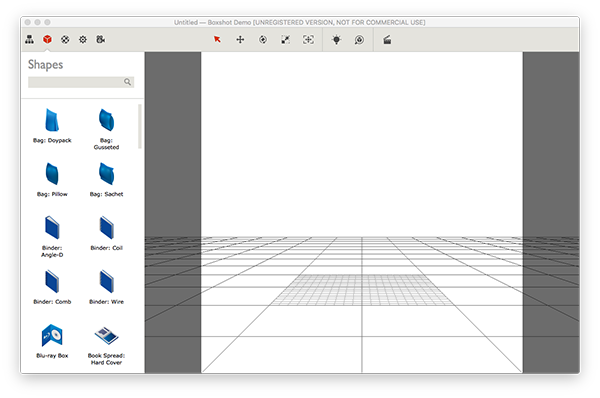This screenshot has width=600, height=398.
Task: Select the Bag: Pillow shape
Action: [x=52, y=179]
